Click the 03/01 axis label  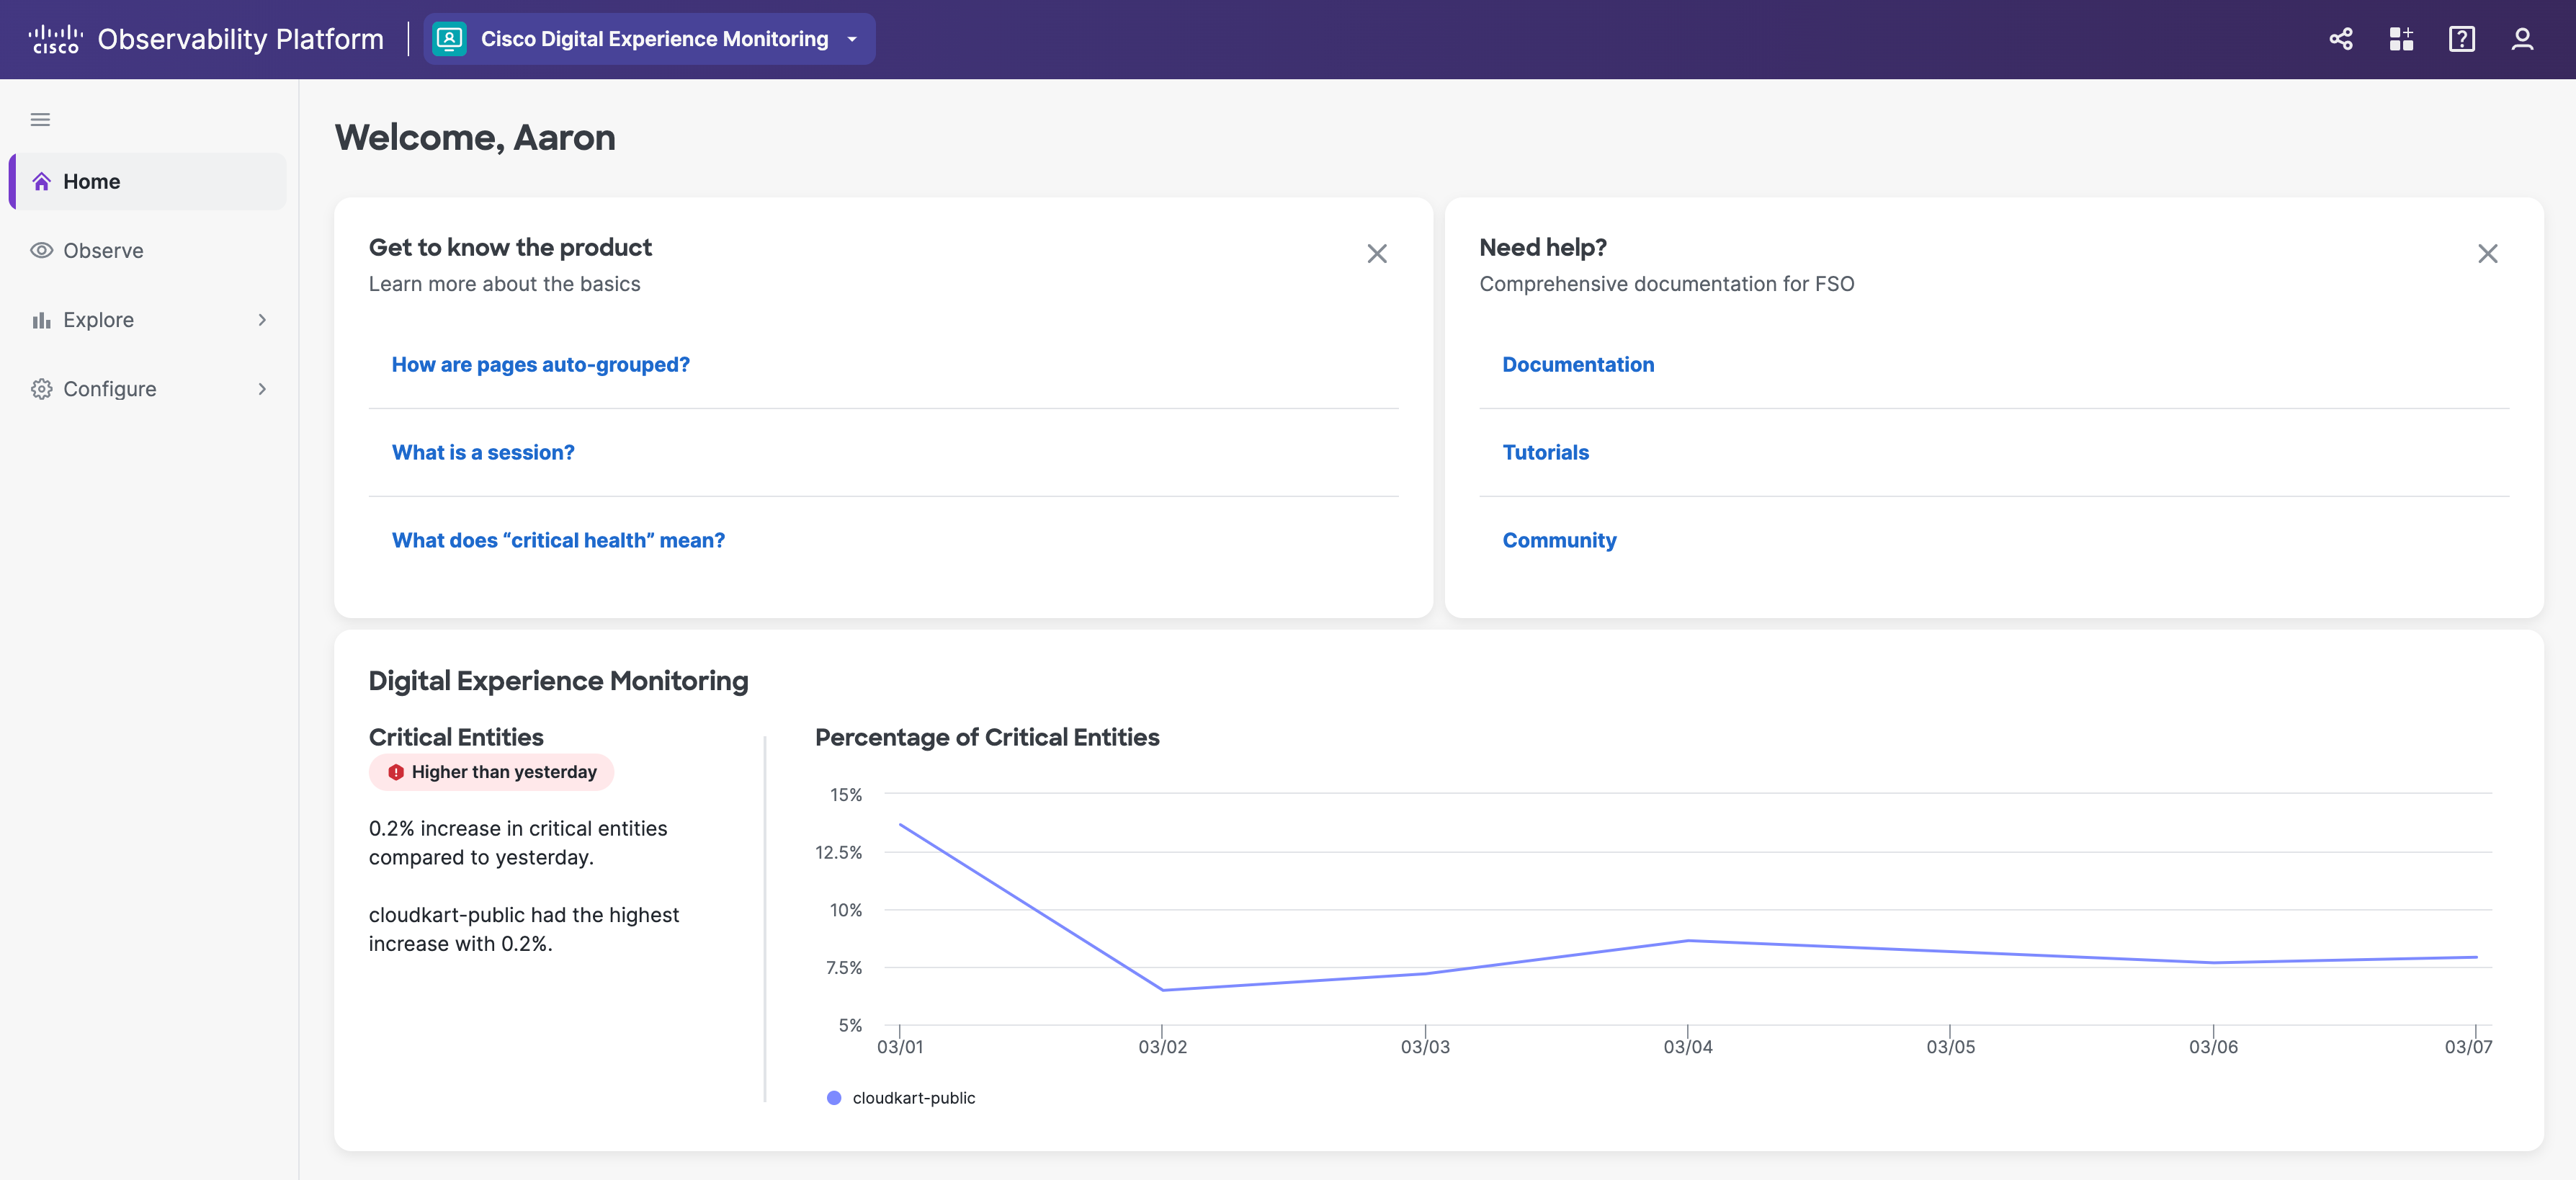pyautogui.click(x=900, y=1047)
